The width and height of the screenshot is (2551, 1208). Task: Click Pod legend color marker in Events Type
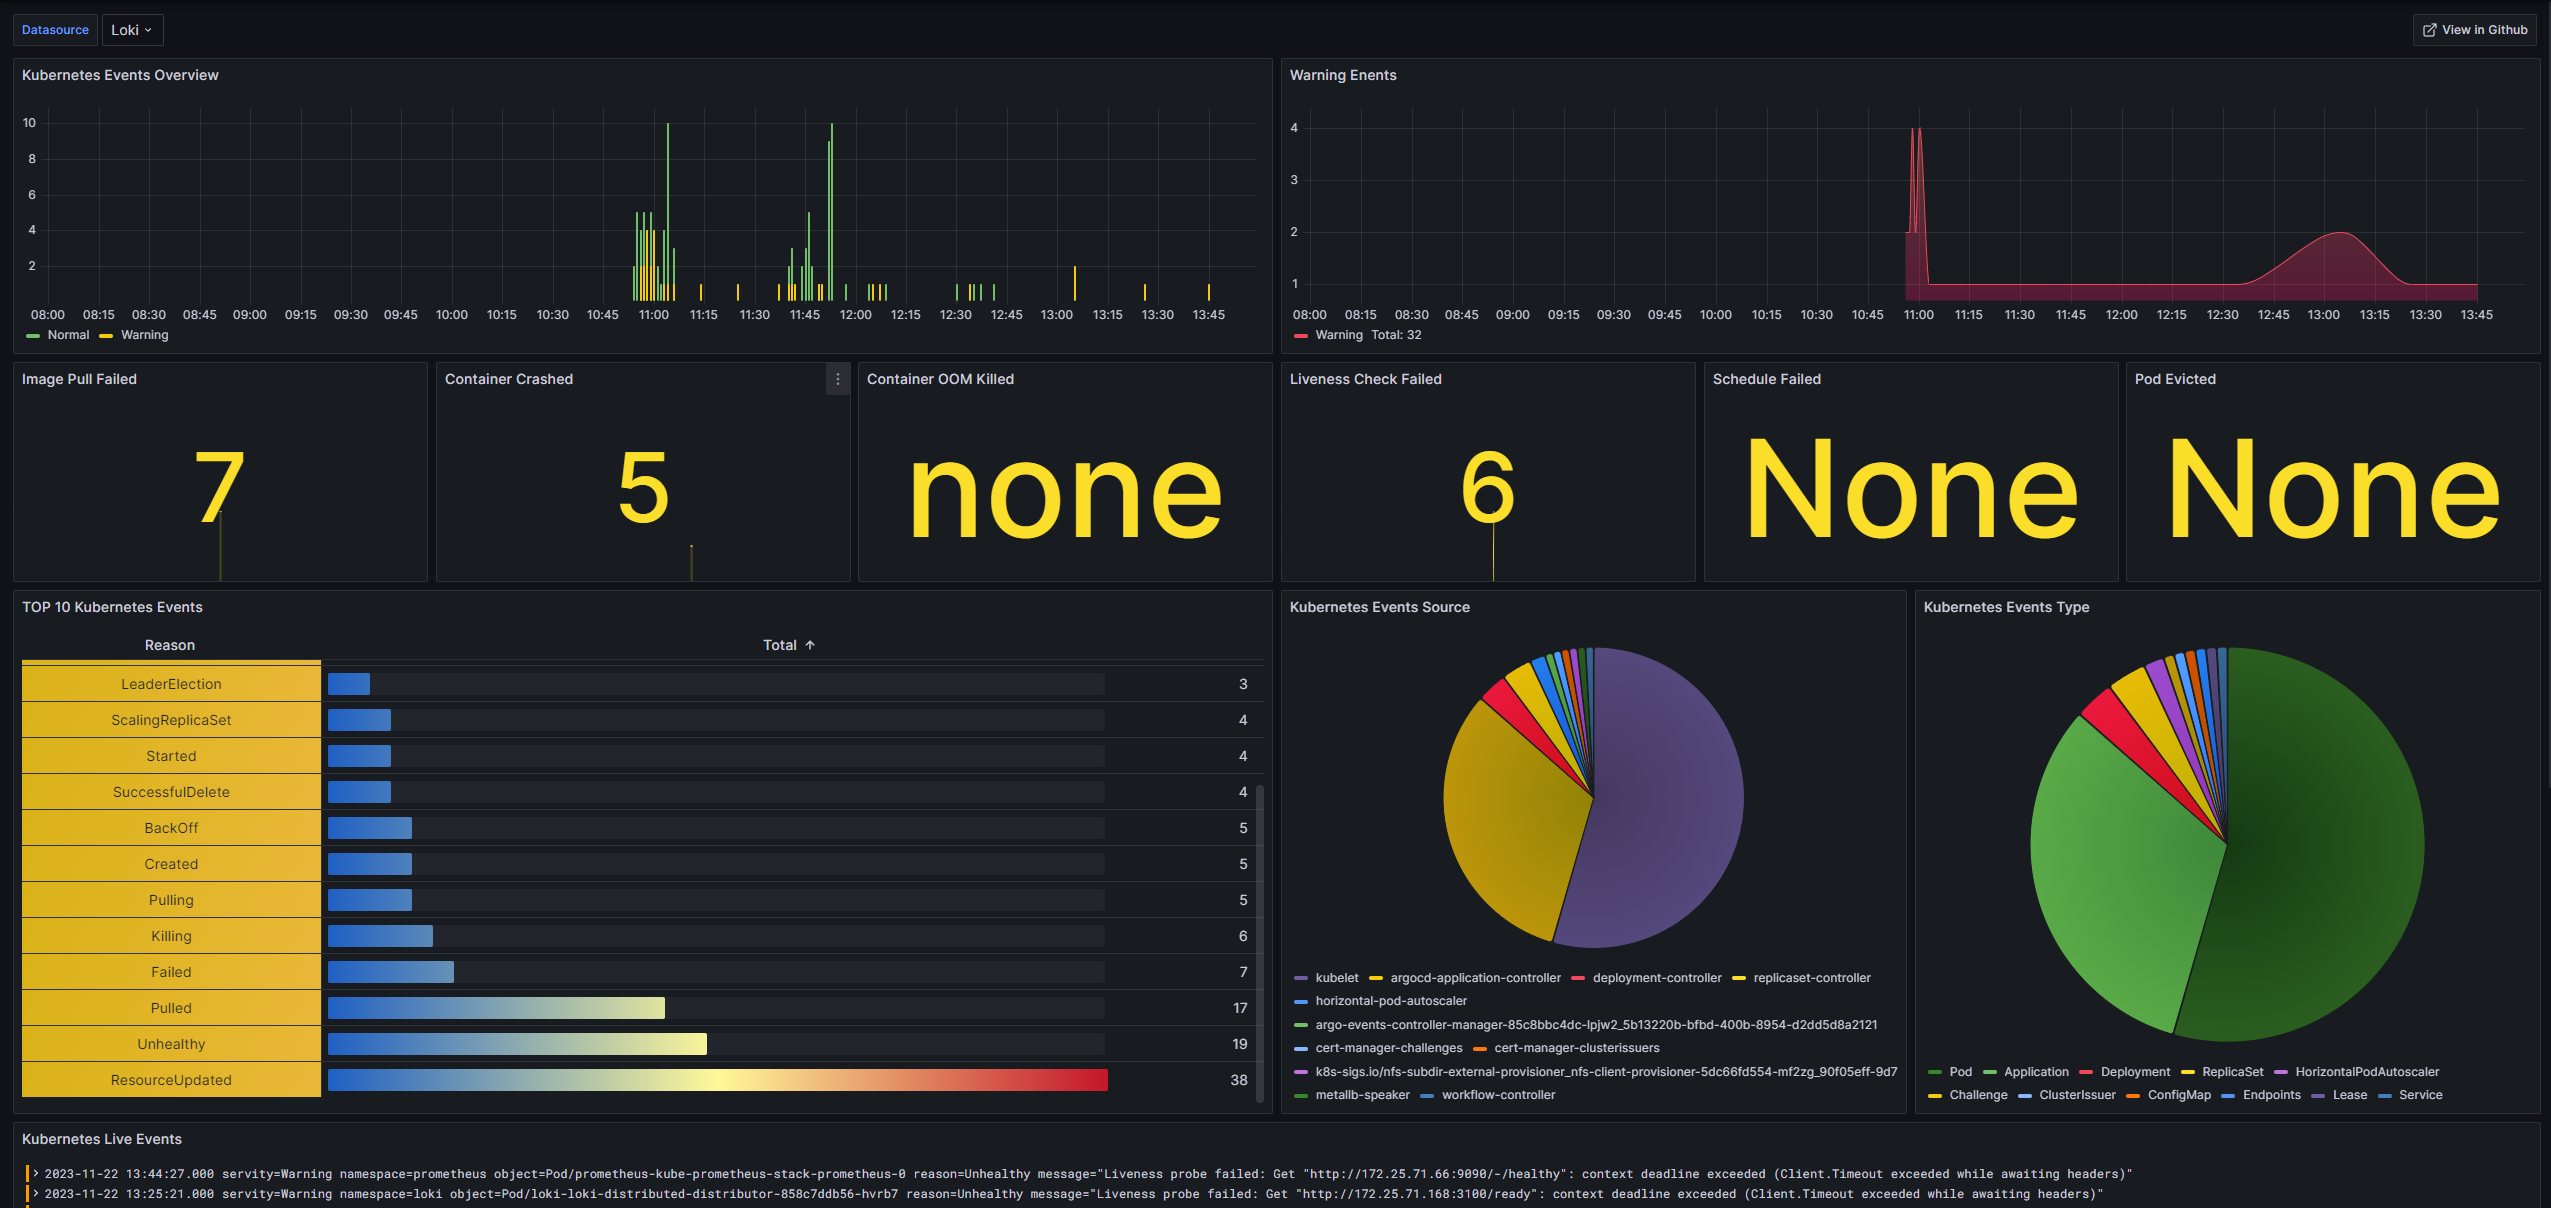[x=1934, y=1072]
